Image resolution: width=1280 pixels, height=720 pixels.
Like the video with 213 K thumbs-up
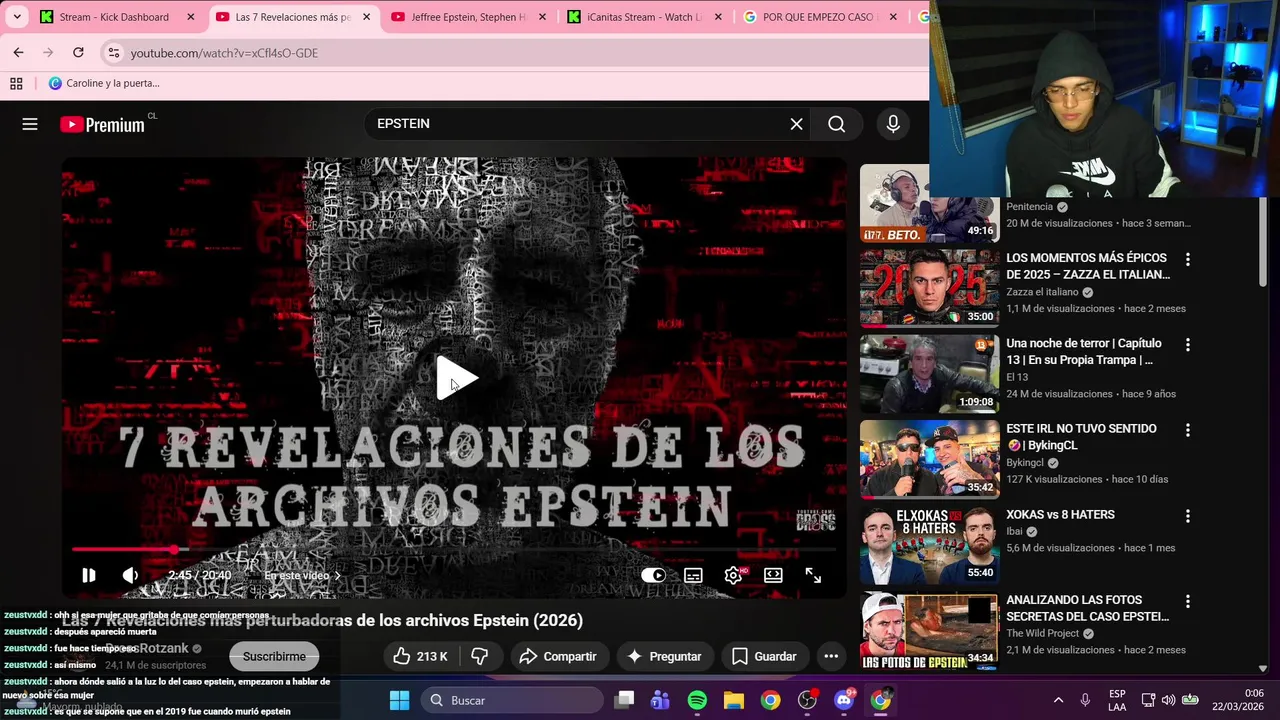[x=420, y=656]
